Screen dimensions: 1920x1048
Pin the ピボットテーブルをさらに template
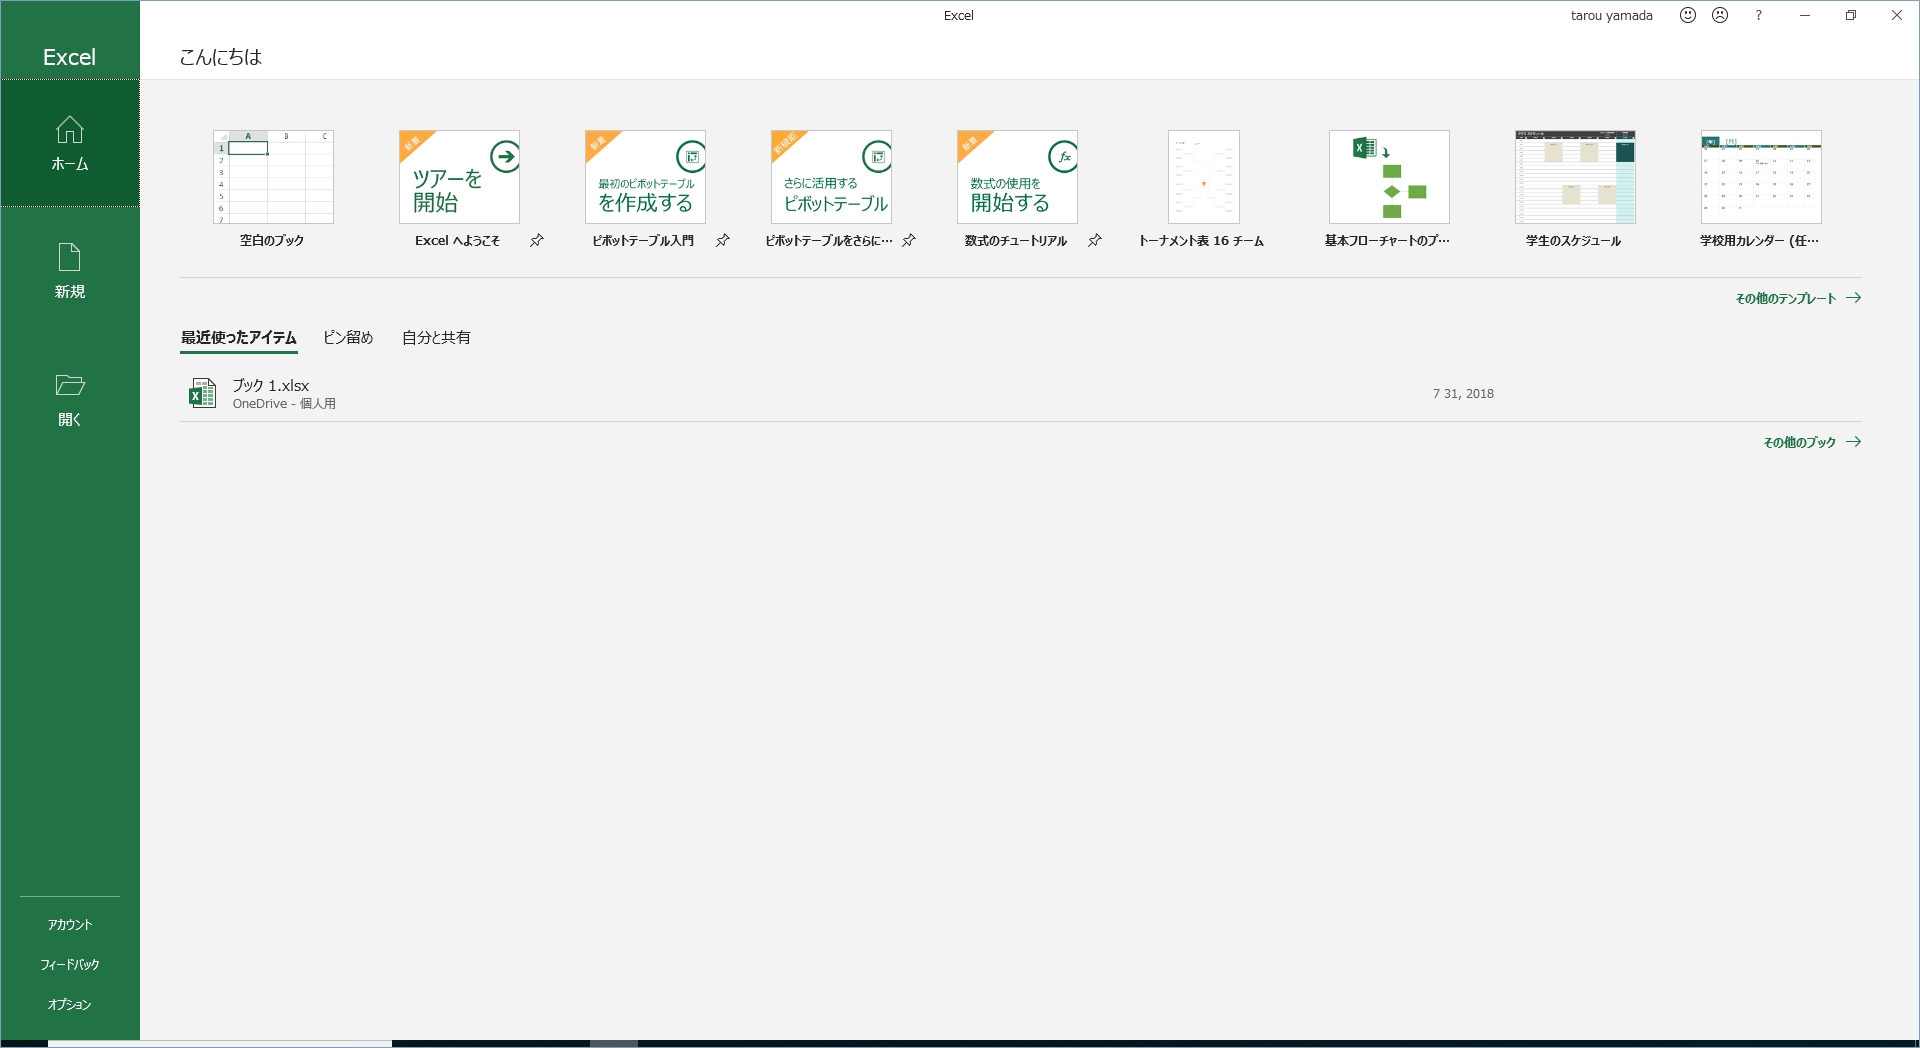pos(909,240)
